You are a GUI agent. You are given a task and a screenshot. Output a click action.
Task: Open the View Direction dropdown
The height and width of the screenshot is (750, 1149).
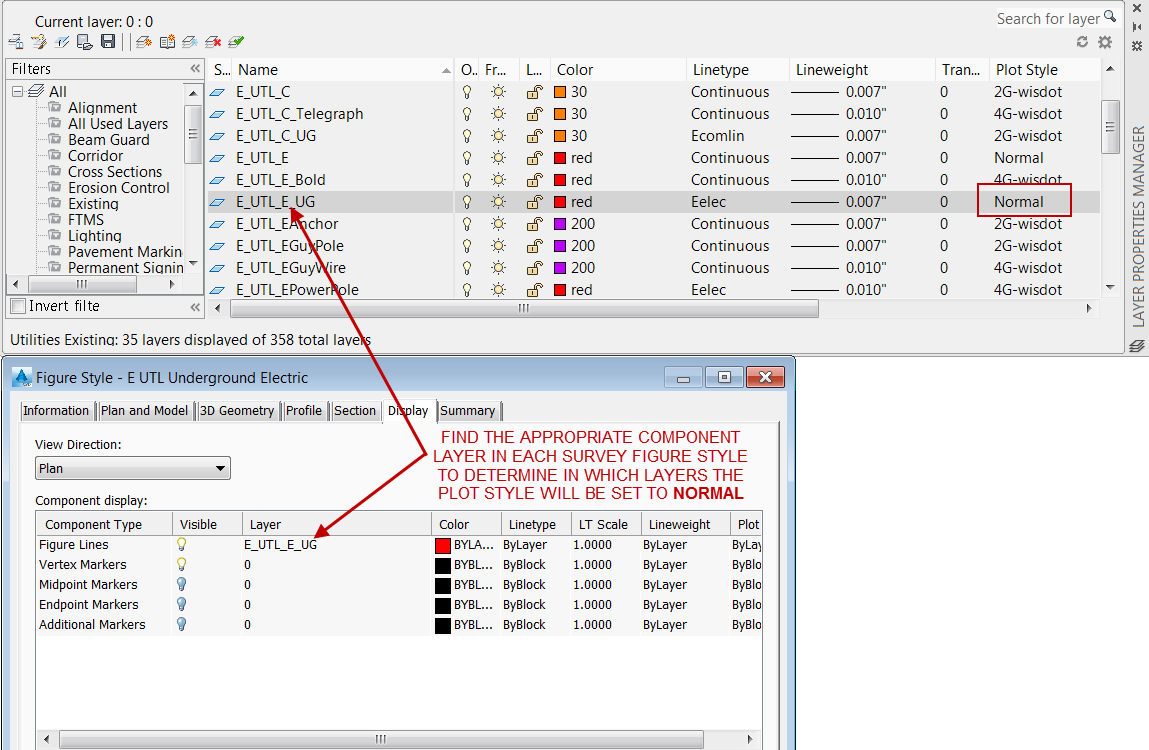click(x=132, y=468)
